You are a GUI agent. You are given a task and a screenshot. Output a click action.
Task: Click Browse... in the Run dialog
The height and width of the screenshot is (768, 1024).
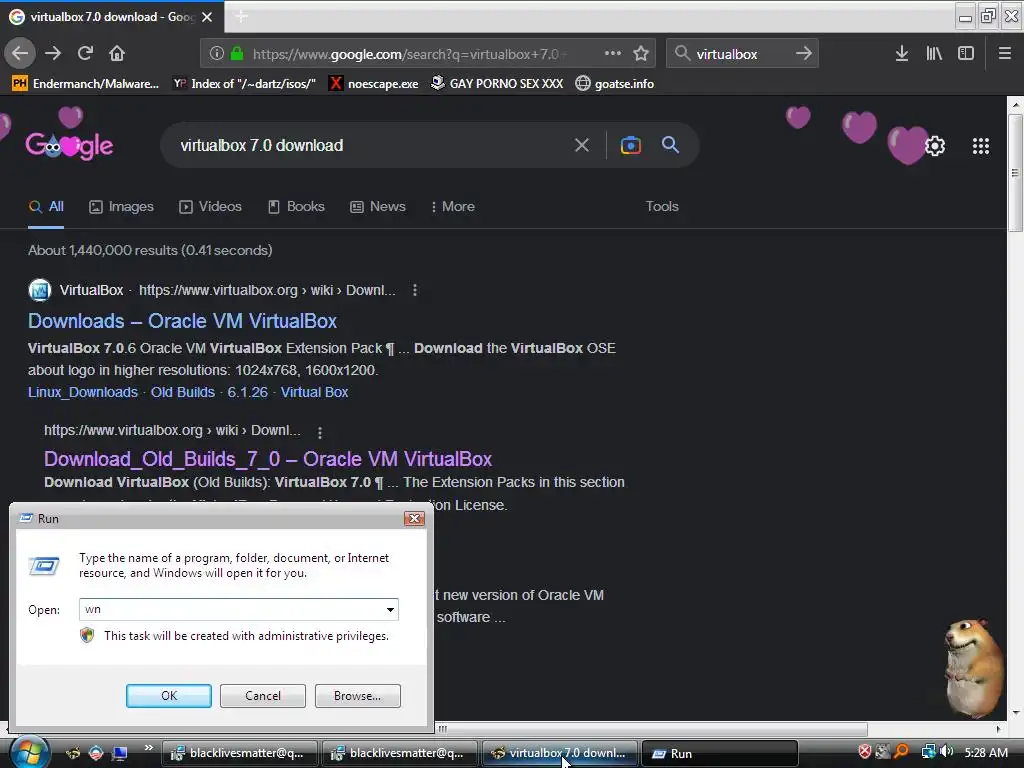point(357,696)
